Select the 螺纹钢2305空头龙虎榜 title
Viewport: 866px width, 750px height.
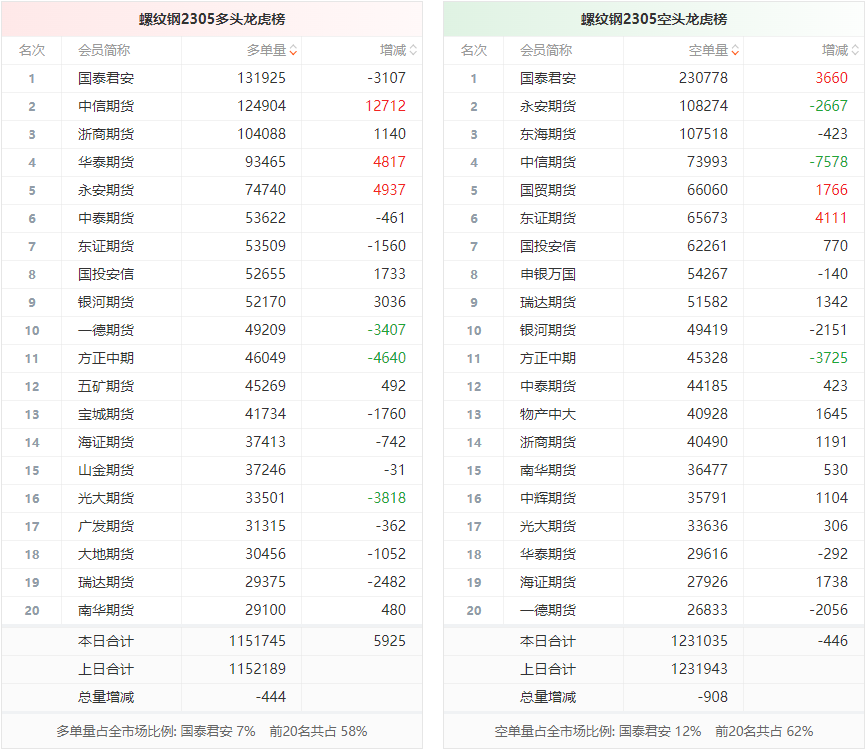(654, 19)
